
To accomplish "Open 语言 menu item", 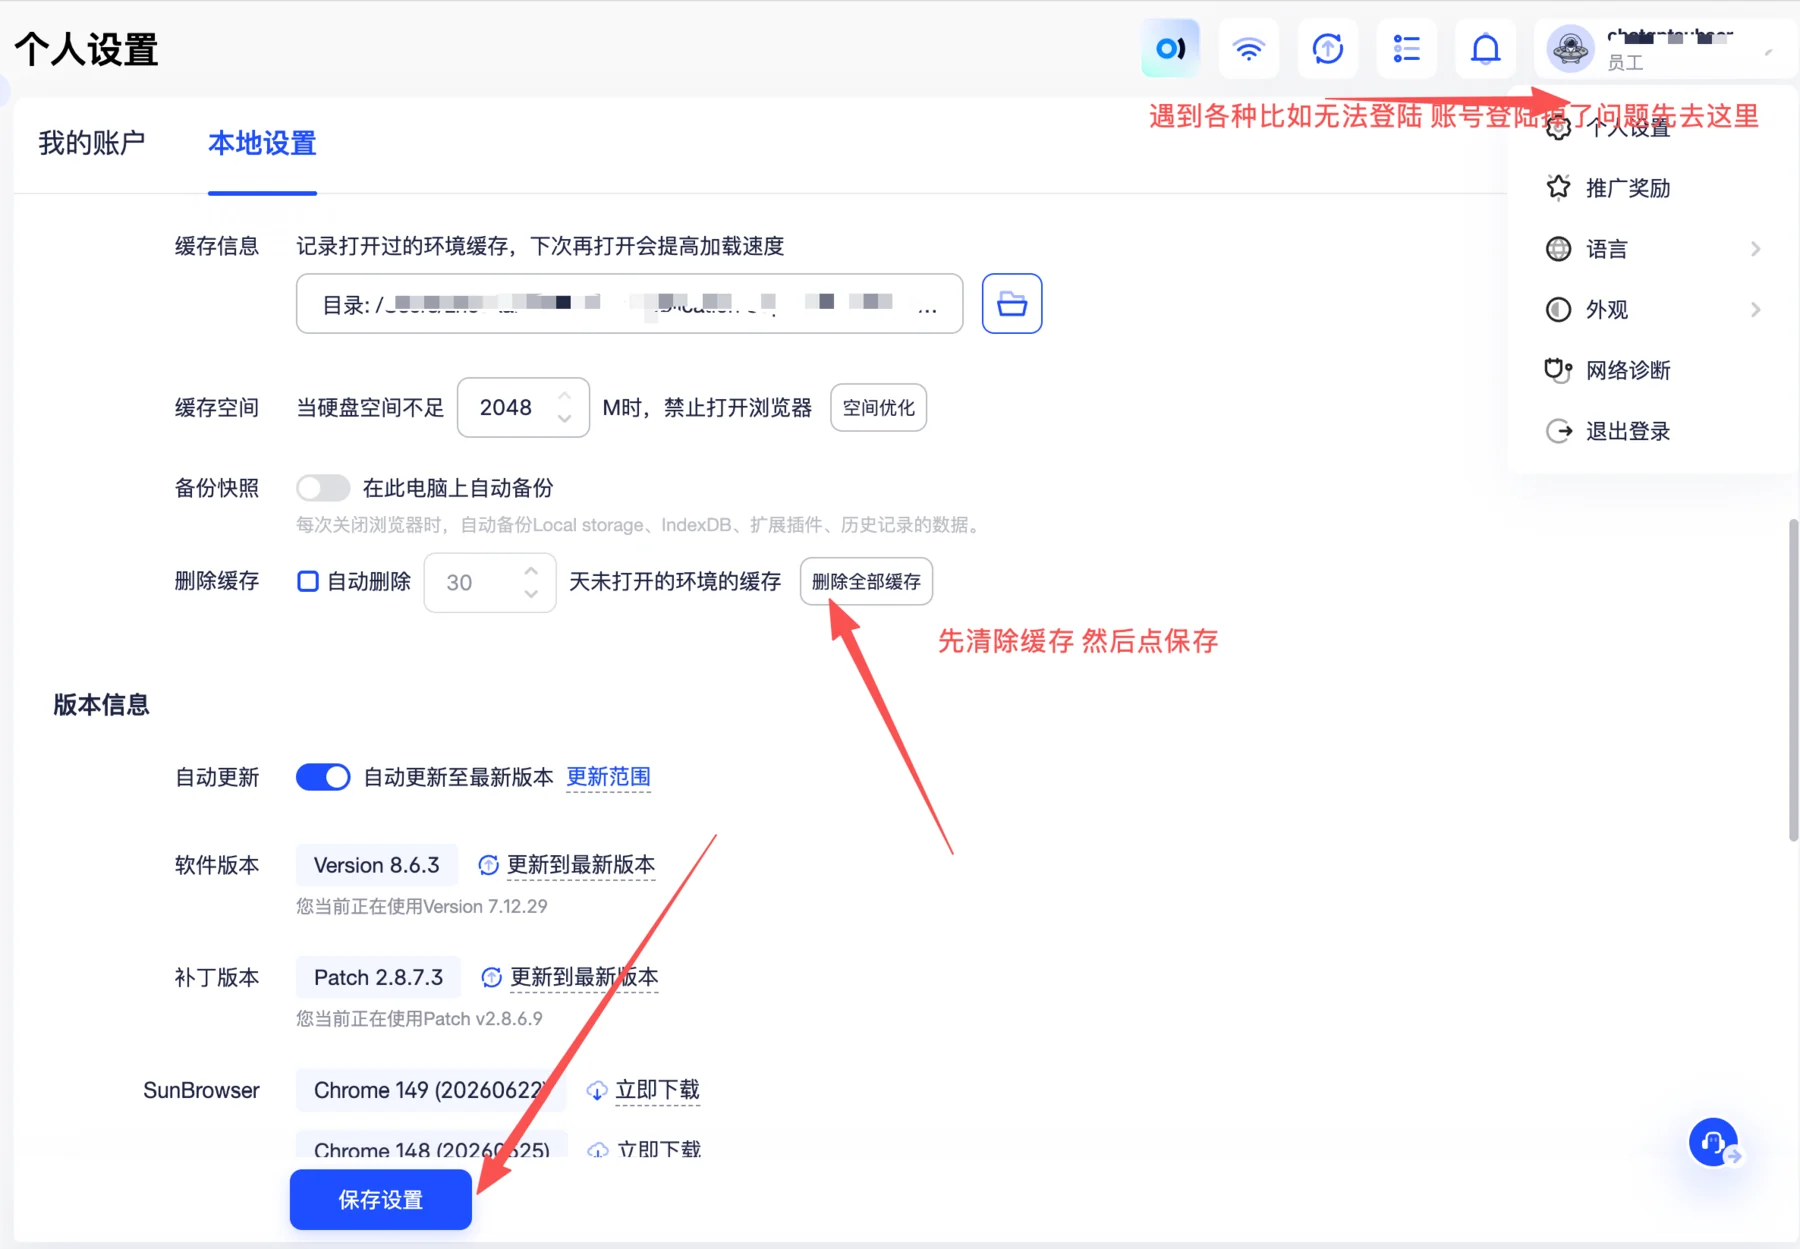I will click(1652, 248).
